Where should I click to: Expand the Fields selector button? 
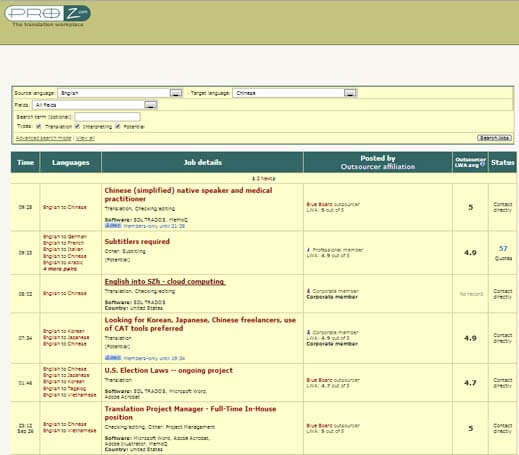(150, 105)
